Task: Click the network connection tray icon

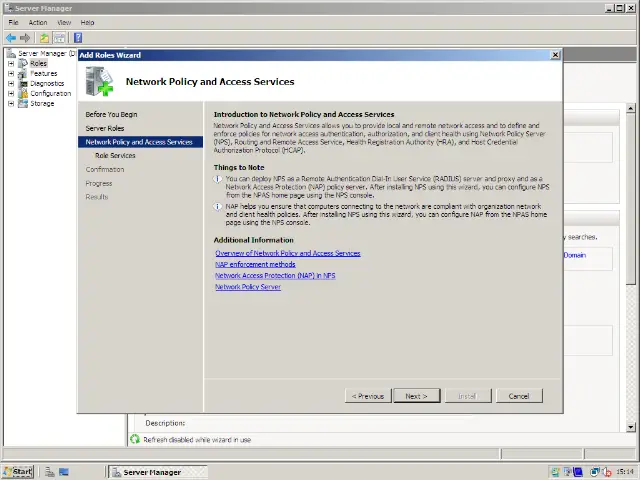Action: pos(595,472)
